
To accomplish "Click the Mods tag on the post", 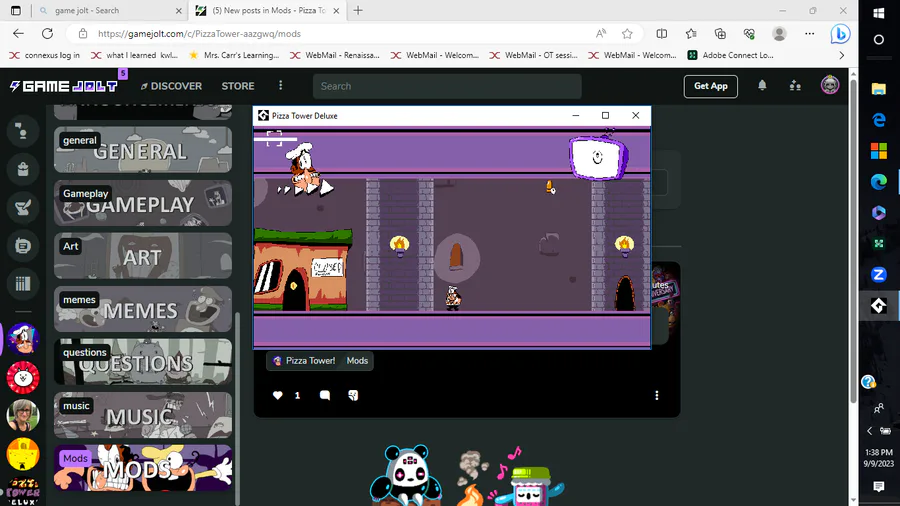I will [x=357, y=361].
